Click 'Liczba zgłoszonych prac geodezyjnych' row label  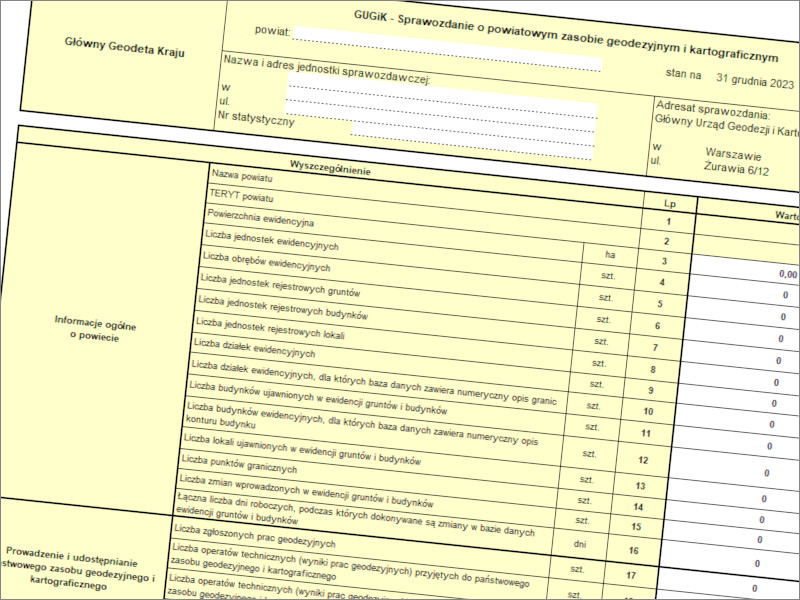pyautogui.click(x=255, y=536)
